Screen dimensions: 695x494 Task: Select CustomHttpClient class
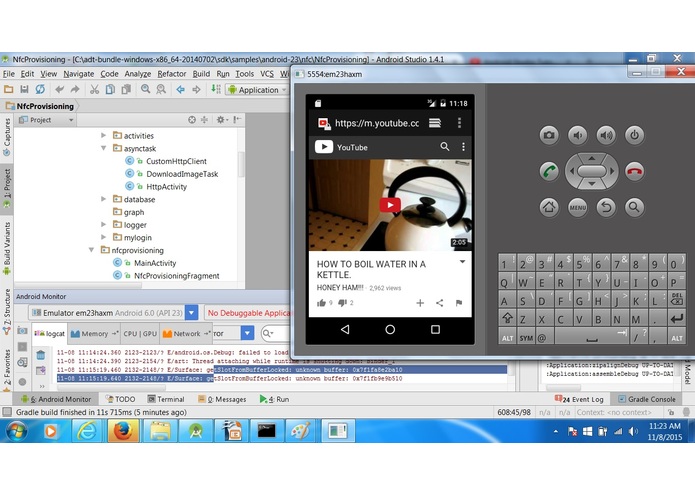[x=176, y=161]
